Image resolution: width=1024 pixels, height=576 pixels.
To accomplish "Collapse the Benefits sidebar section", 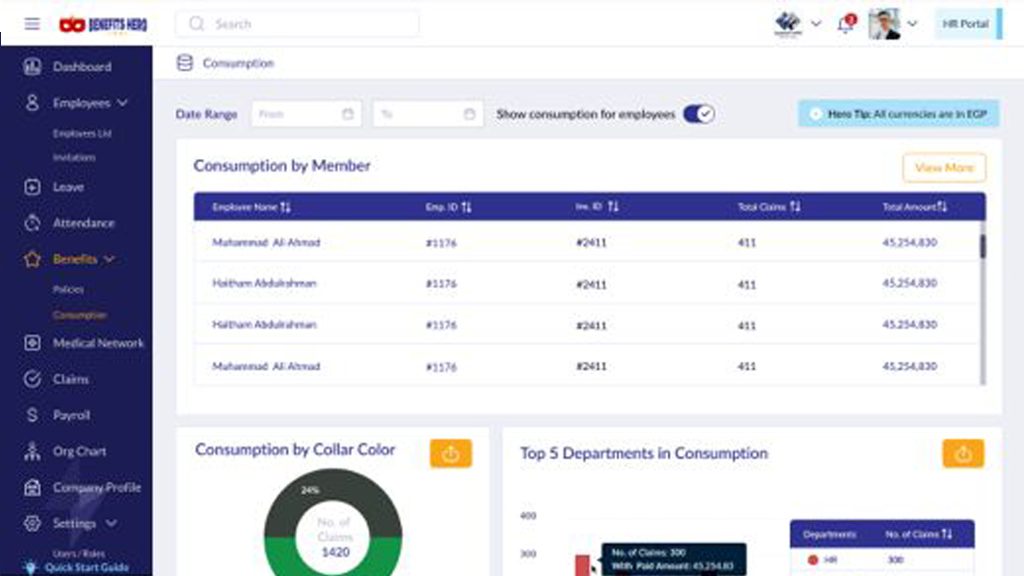I will click(x=109, y=259).
